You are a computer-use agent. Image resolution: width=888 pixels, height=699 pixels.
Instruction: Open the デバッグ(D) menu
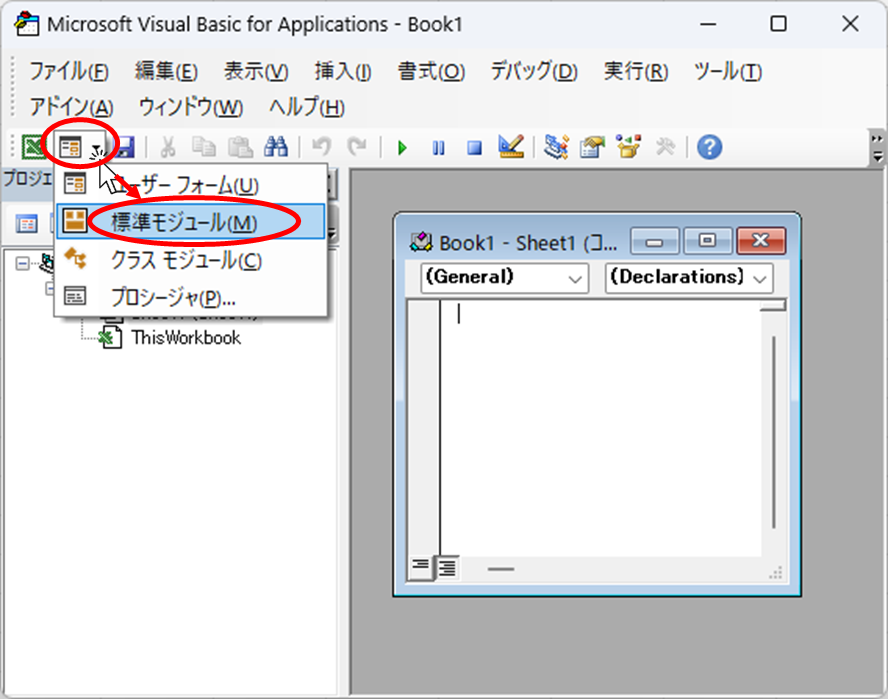[x=534, y=72]
